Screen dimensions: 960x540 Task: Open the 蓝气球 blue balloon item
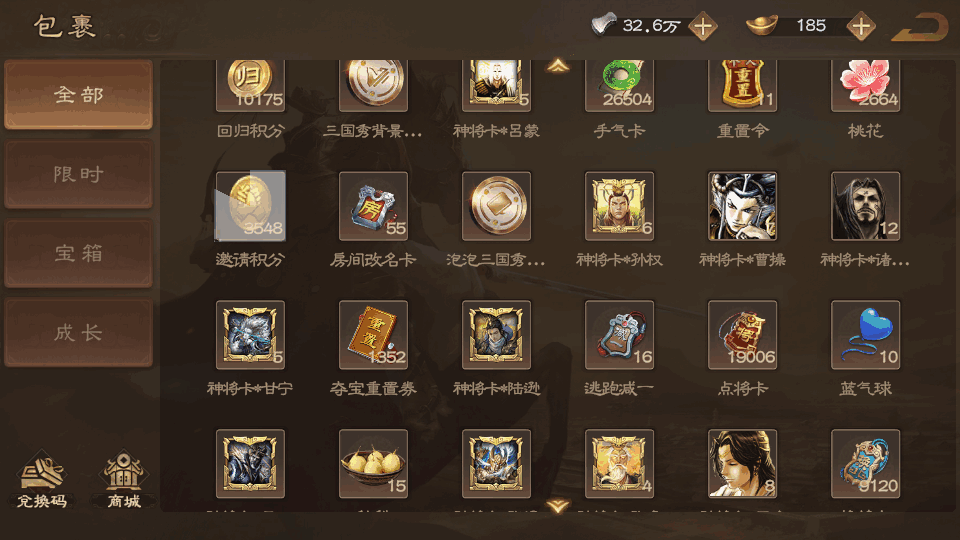pyautogui.click(x=866, y=335)
